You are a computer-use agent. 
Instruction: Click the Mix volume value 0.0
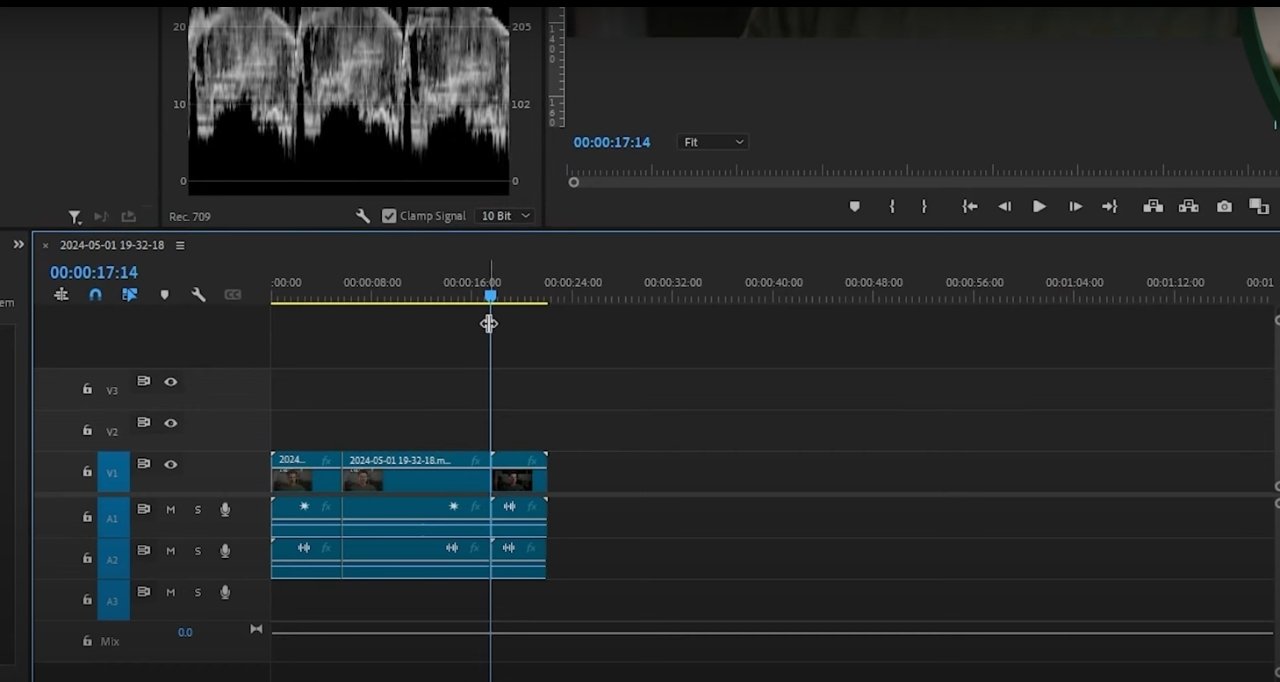(x=185, y=632)
